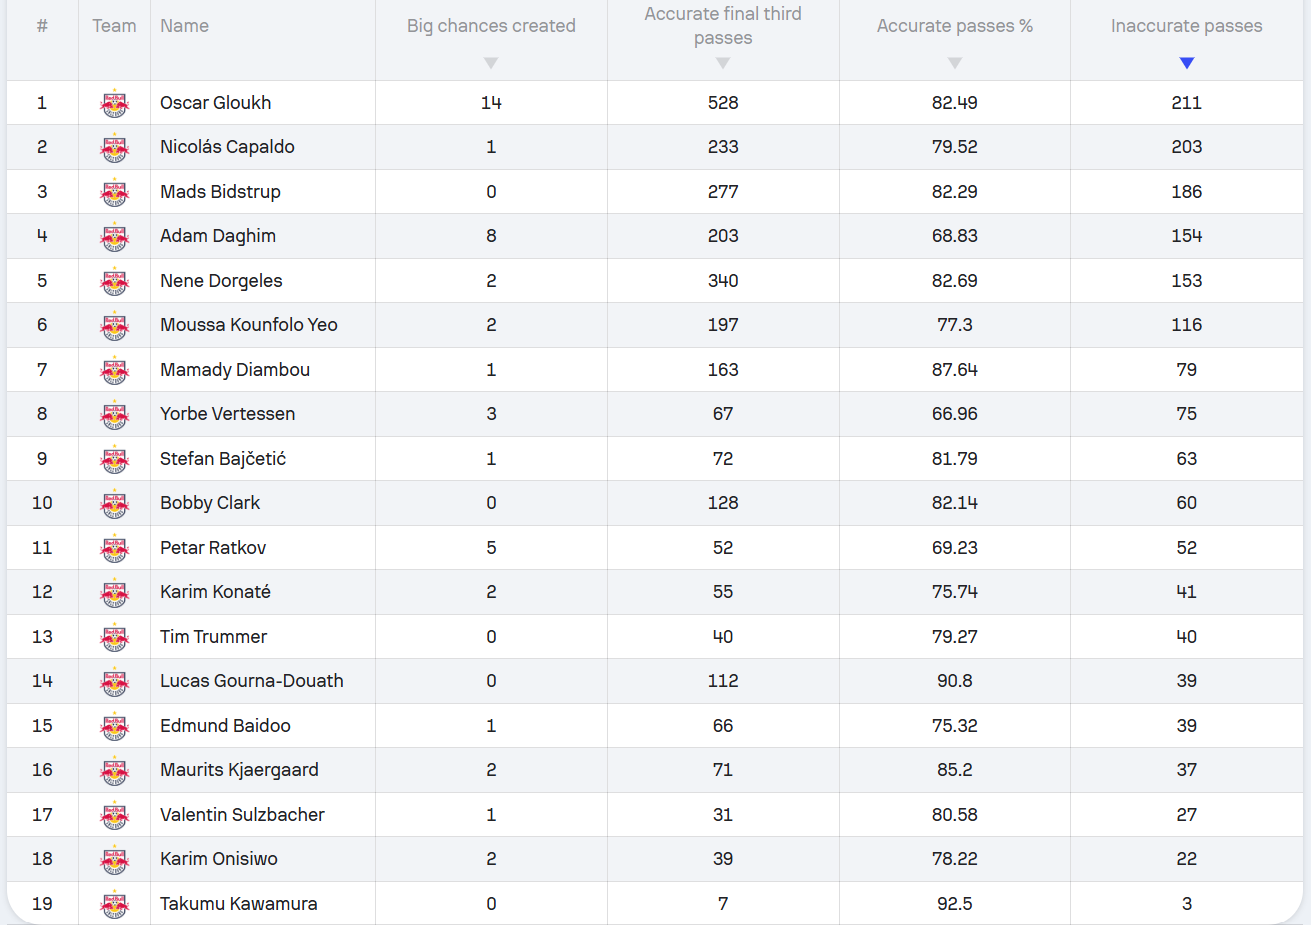This screenshot has height=925, width=1311.
Task: Sort by Big chances created arrow
Action: click(x=491, y=63)
